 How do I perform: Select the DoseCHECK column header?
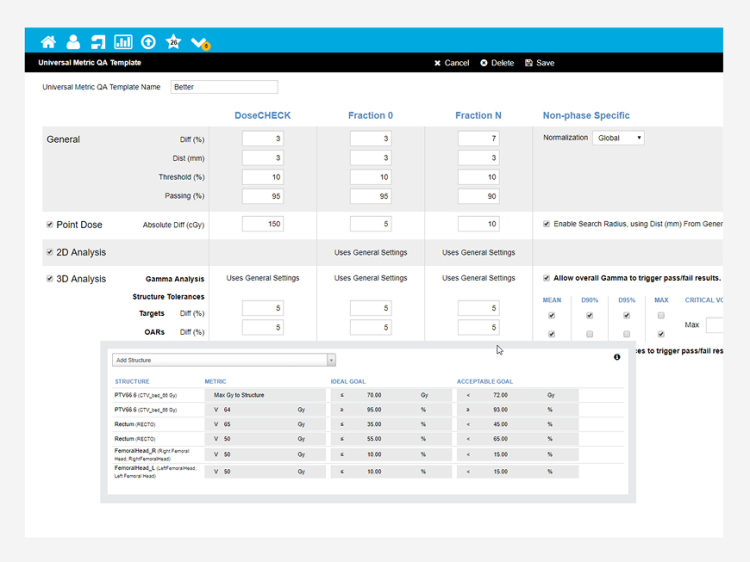pos(263,115)
